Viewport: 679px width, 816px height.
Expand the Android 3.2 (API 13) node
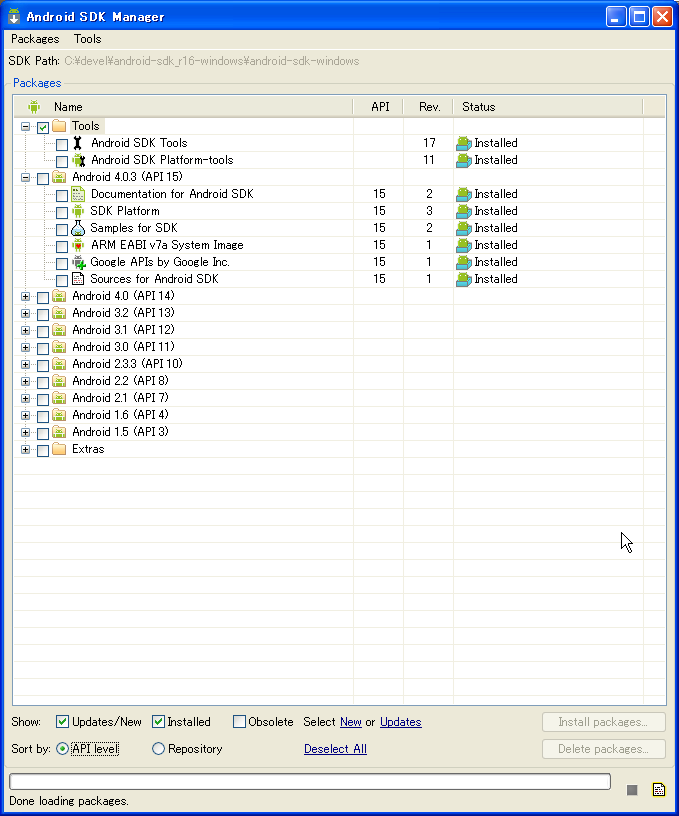pyautogui.click(x=25, y=313)
